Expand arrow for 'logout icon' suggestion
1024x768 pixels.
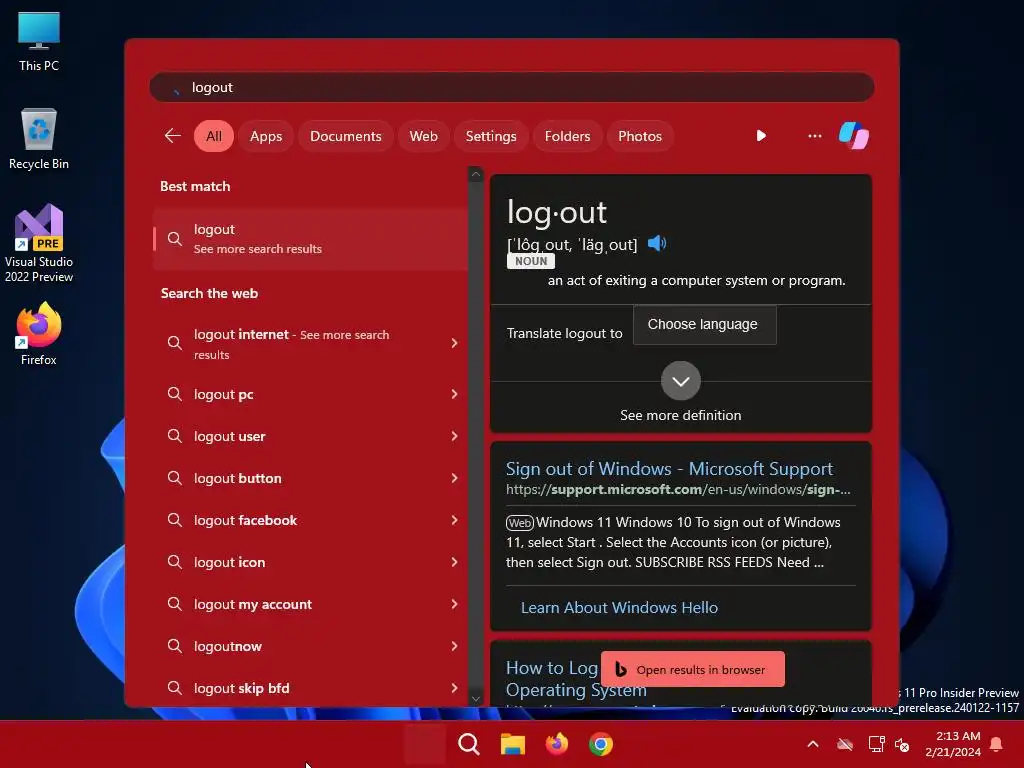coord(454,562)
